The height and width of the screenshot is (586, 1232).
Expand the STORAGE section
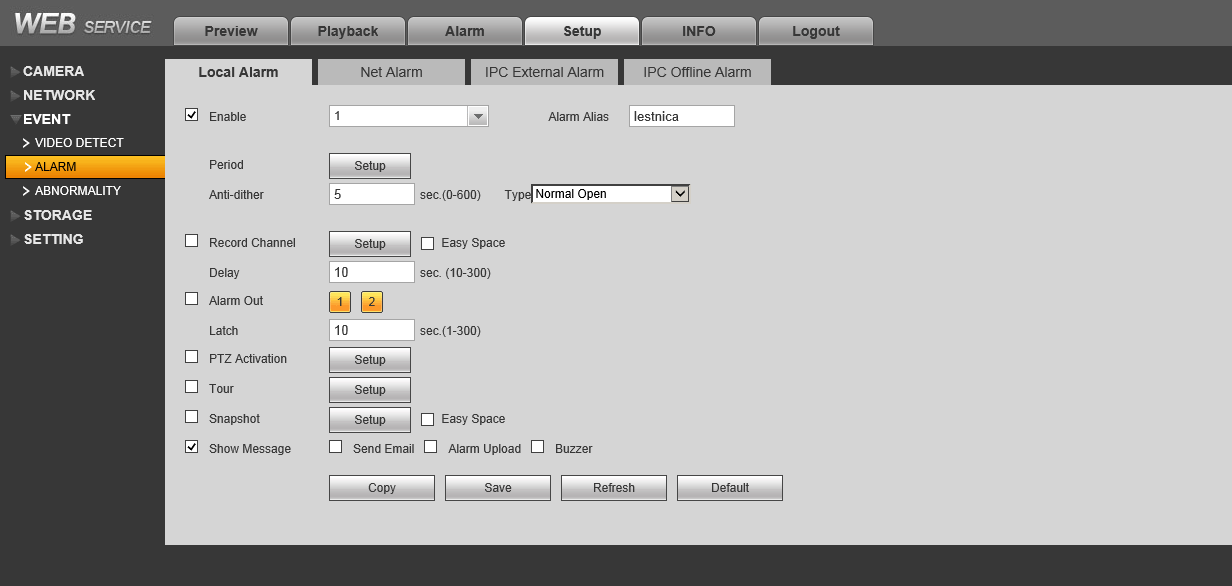(x=57, y=215)
